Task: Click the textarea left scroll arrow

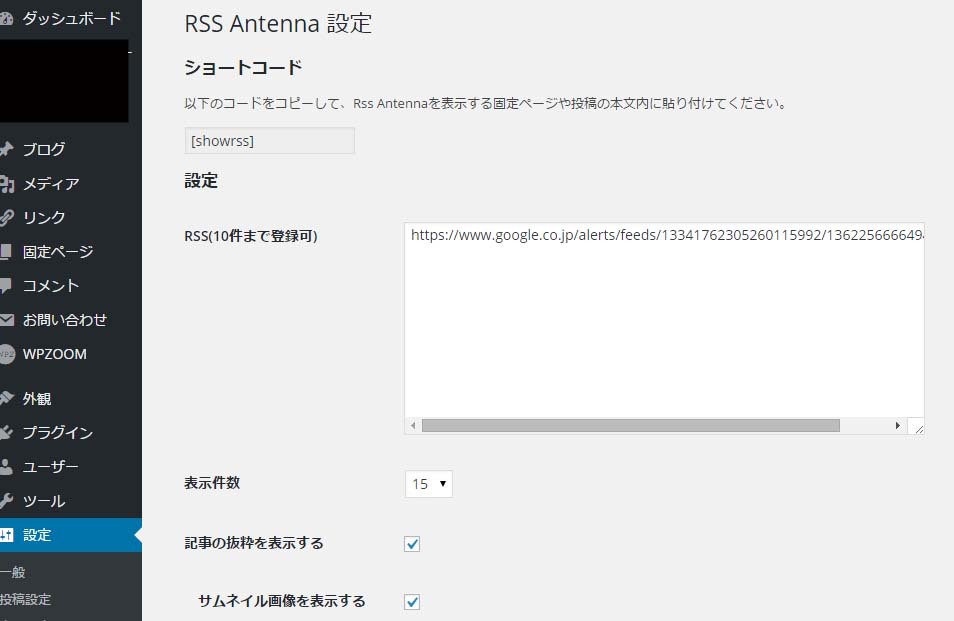Action: (413, 426)
